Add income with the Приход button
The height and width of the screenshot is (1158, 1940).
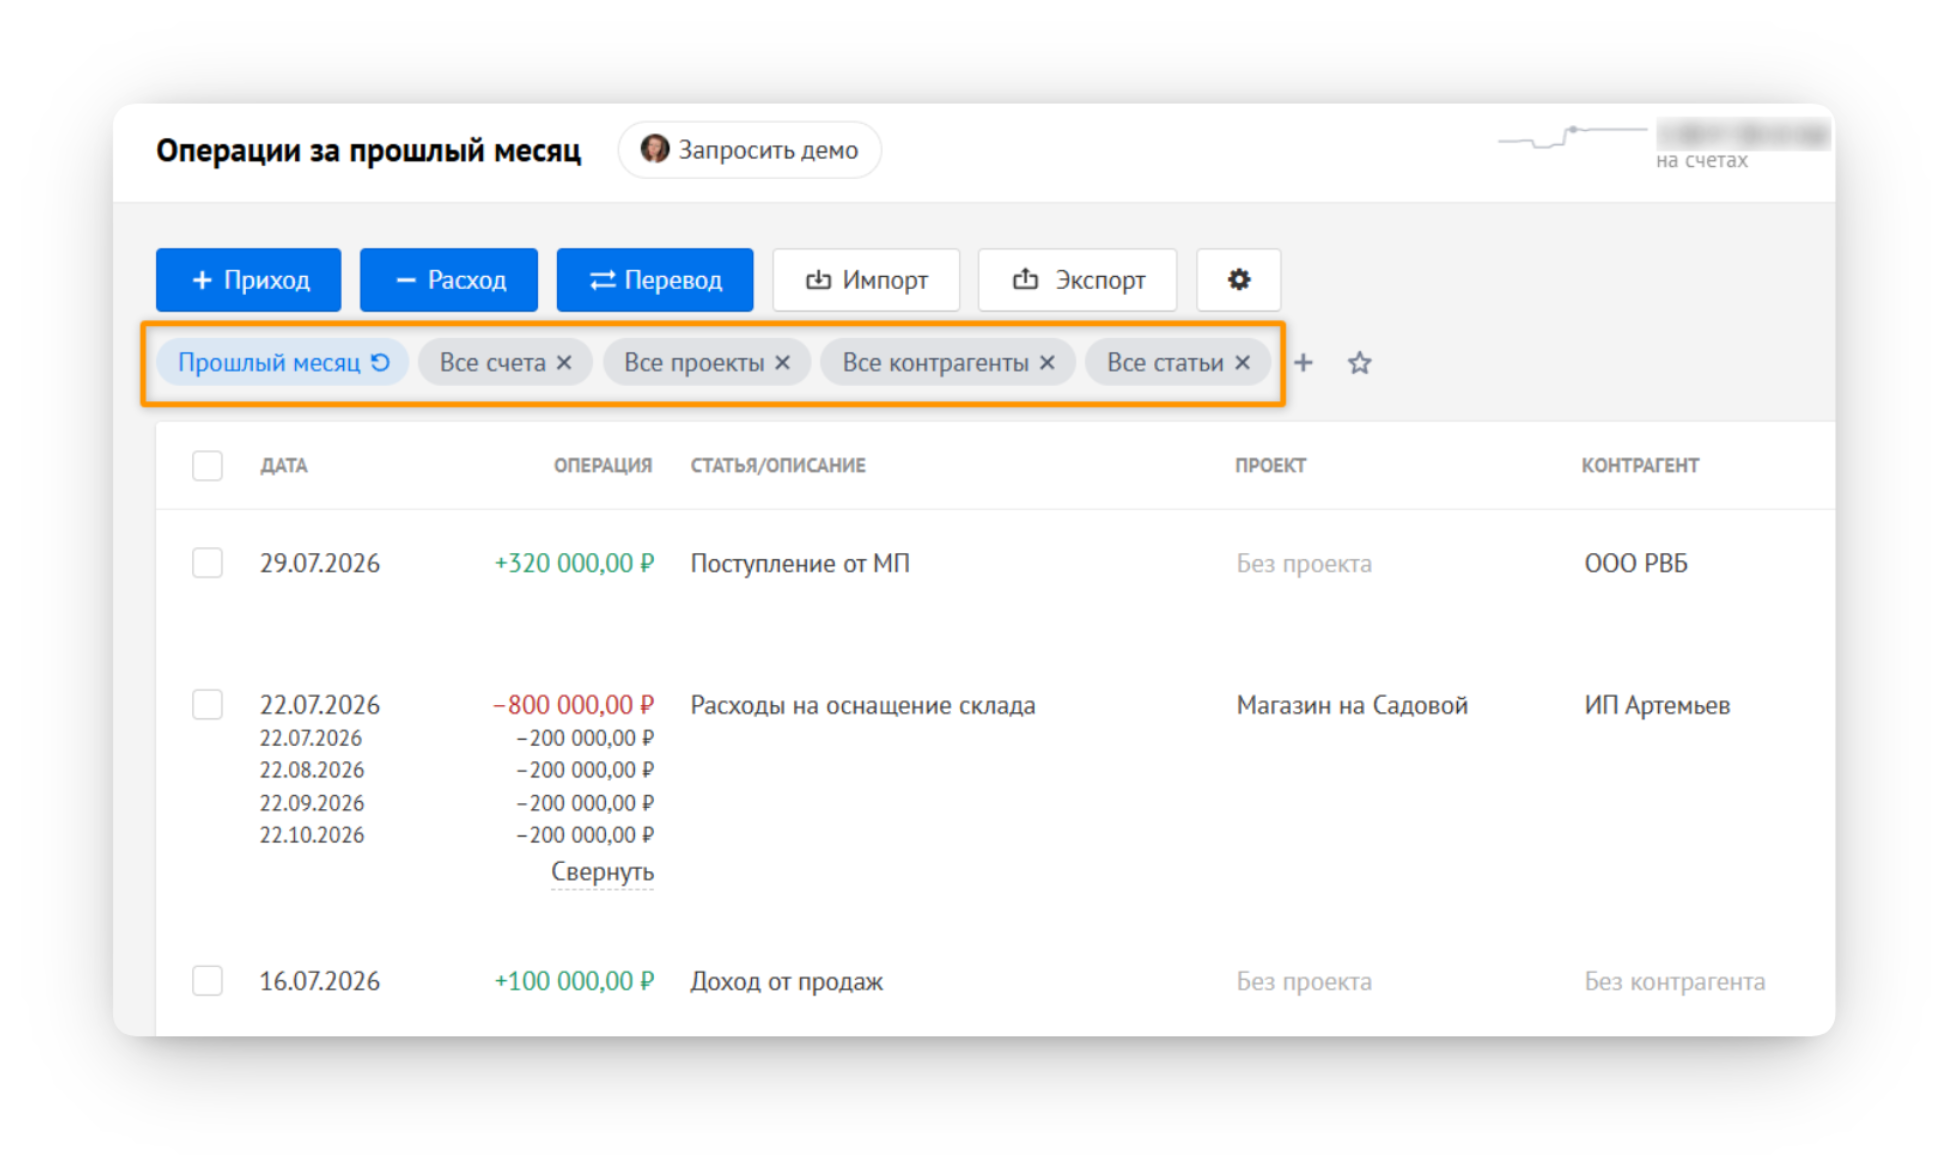[x=248, y=280]
